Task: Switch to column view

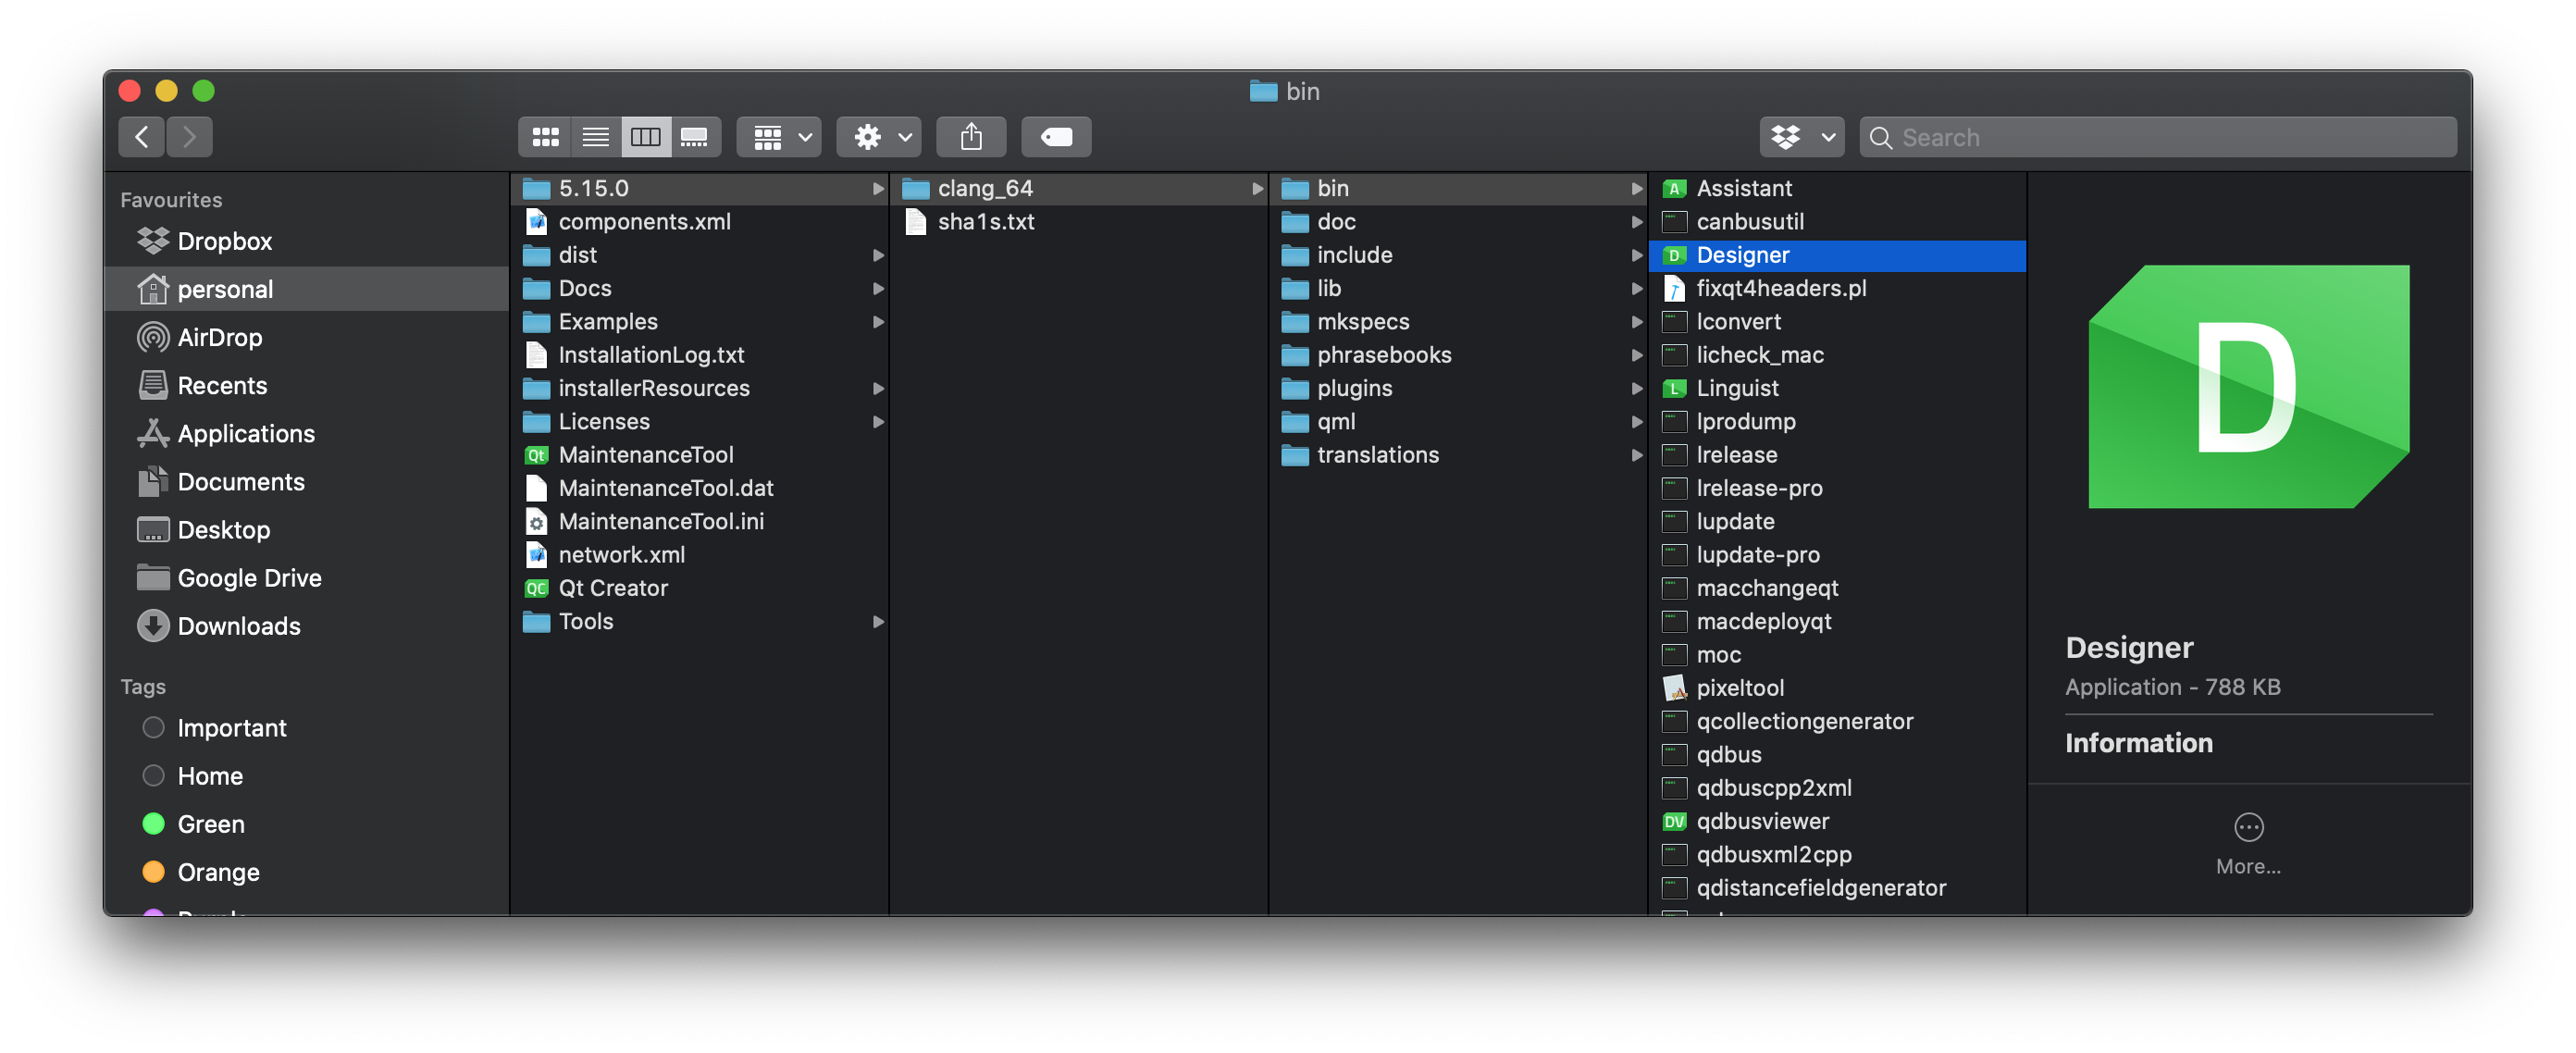Action: [x=646, y=137]
